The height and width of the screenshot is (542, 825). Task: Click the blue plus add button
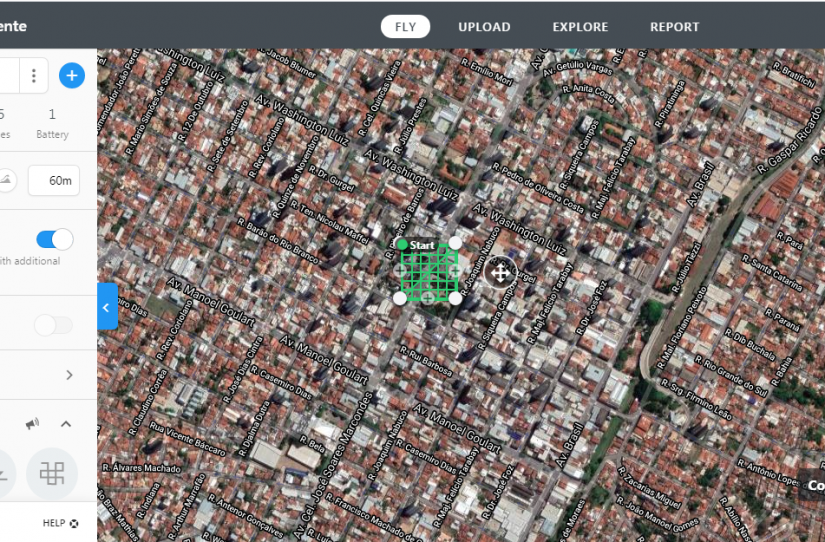[72, 75]
